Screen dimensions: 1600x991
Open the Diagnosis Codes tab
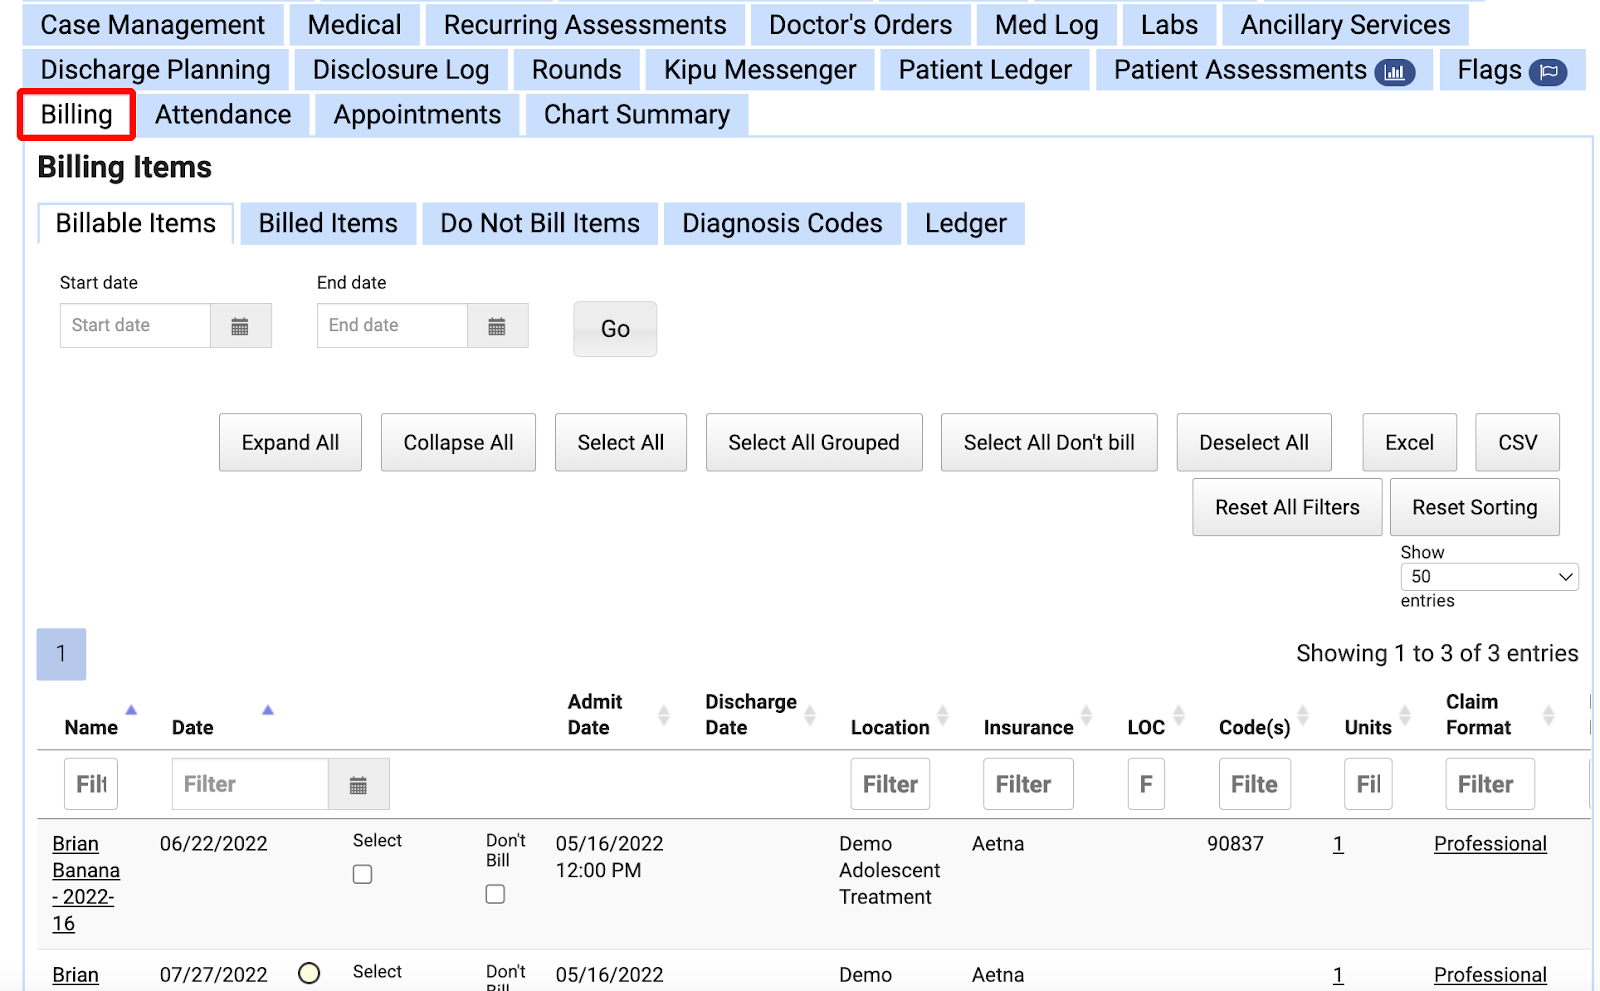coord(782,223)
